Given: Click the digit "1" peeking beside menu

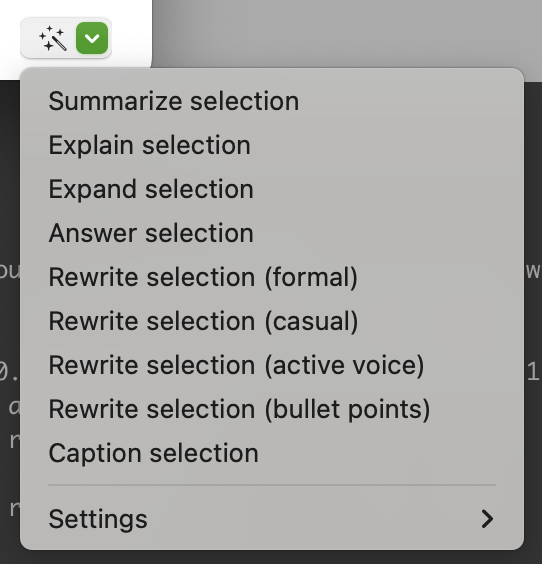Looking at the screenshot, I should click(533, 371).
